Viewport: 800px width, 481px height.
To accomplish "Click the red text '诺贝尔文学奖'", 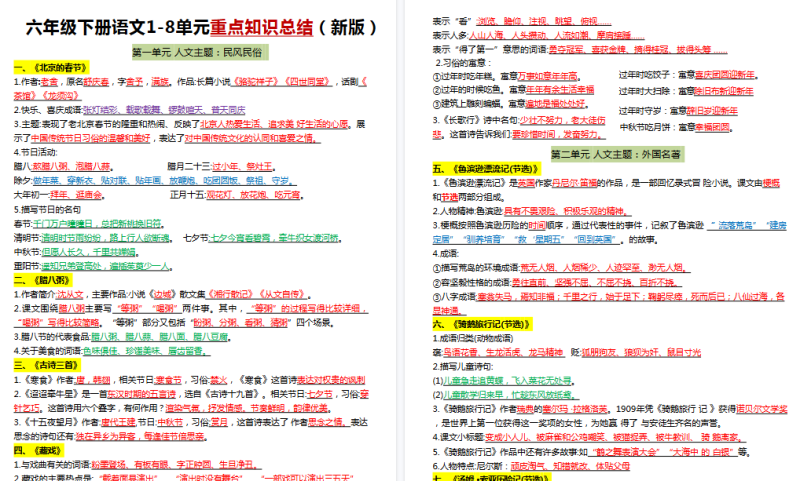I will [x=761, y=409].
